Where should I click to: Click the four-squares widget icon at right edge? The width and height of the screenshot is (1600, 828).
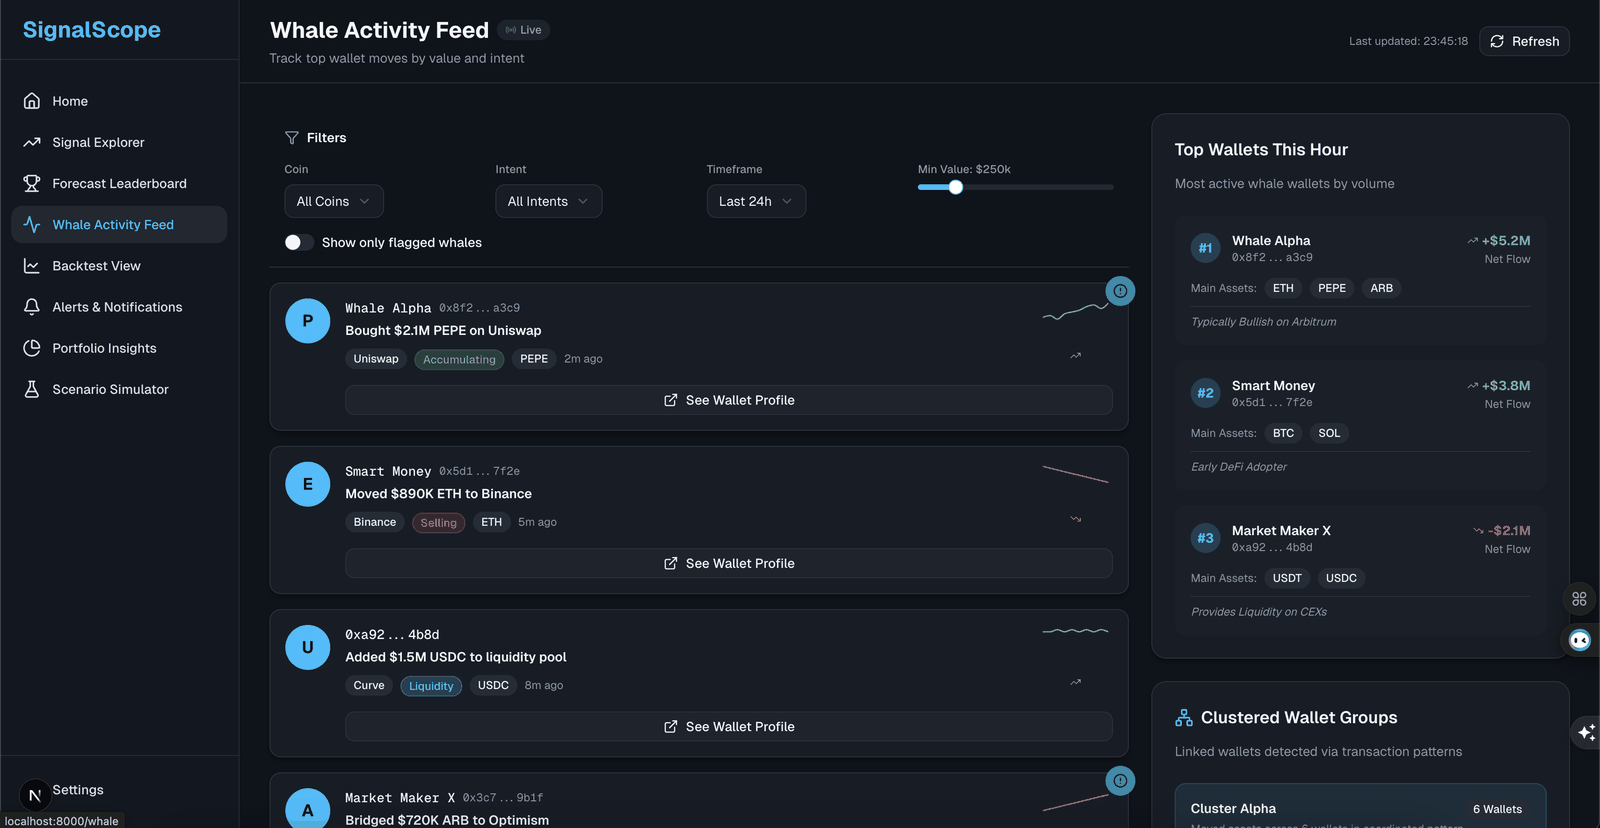pos(1580,599)
